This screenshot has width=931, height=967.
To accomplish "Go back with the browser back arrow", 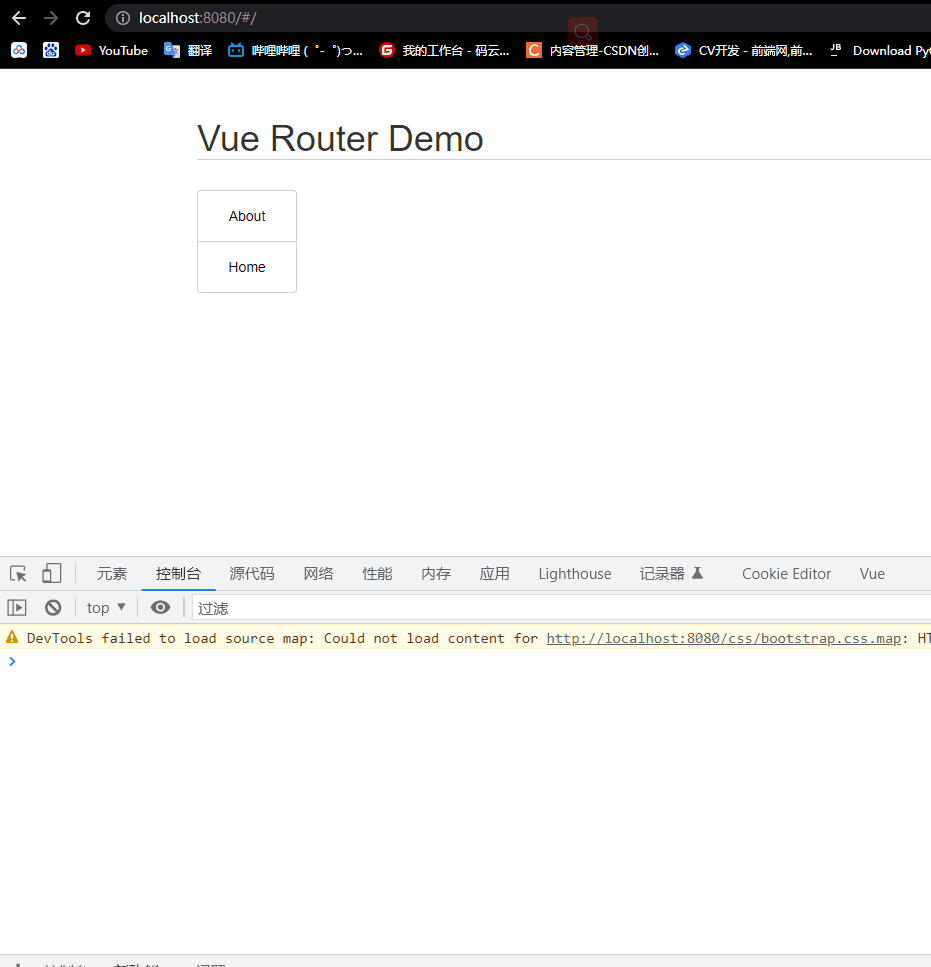I will 19,18.
